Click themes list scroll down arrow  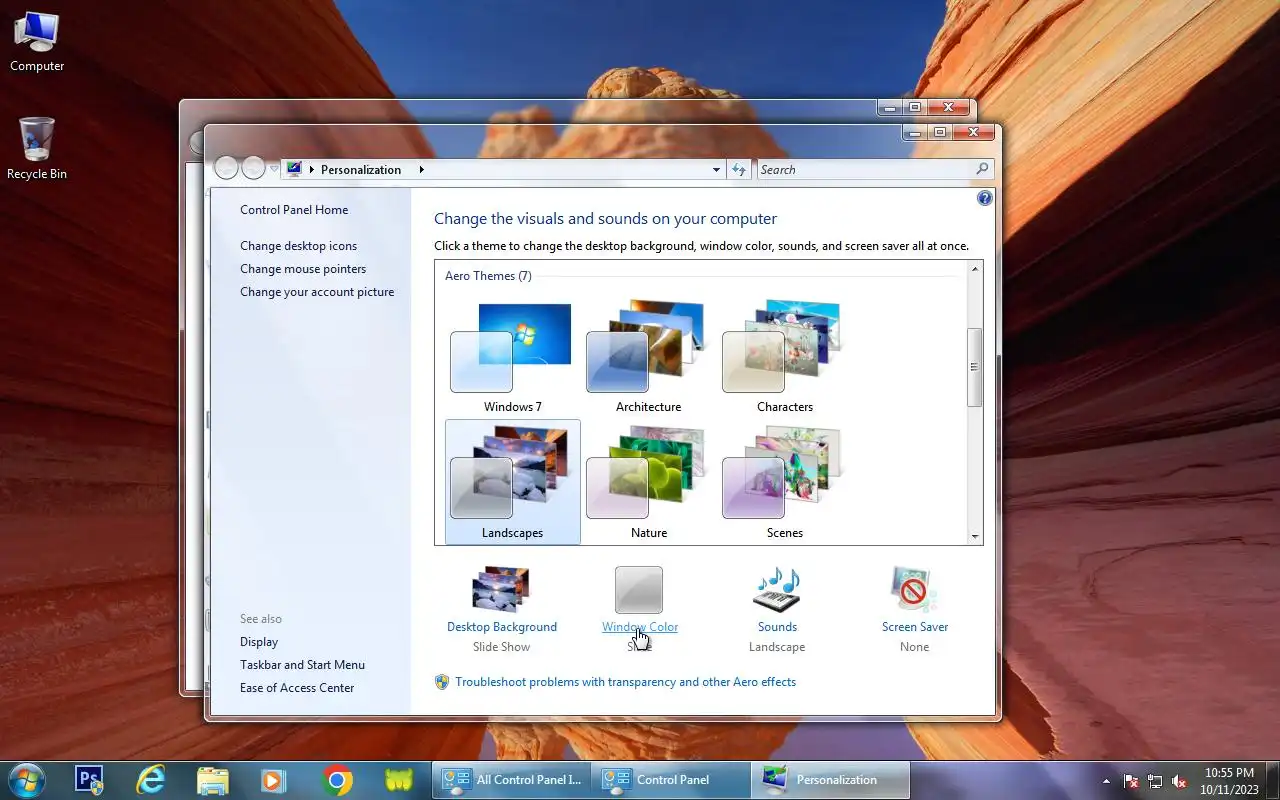(x=975, y=537)
